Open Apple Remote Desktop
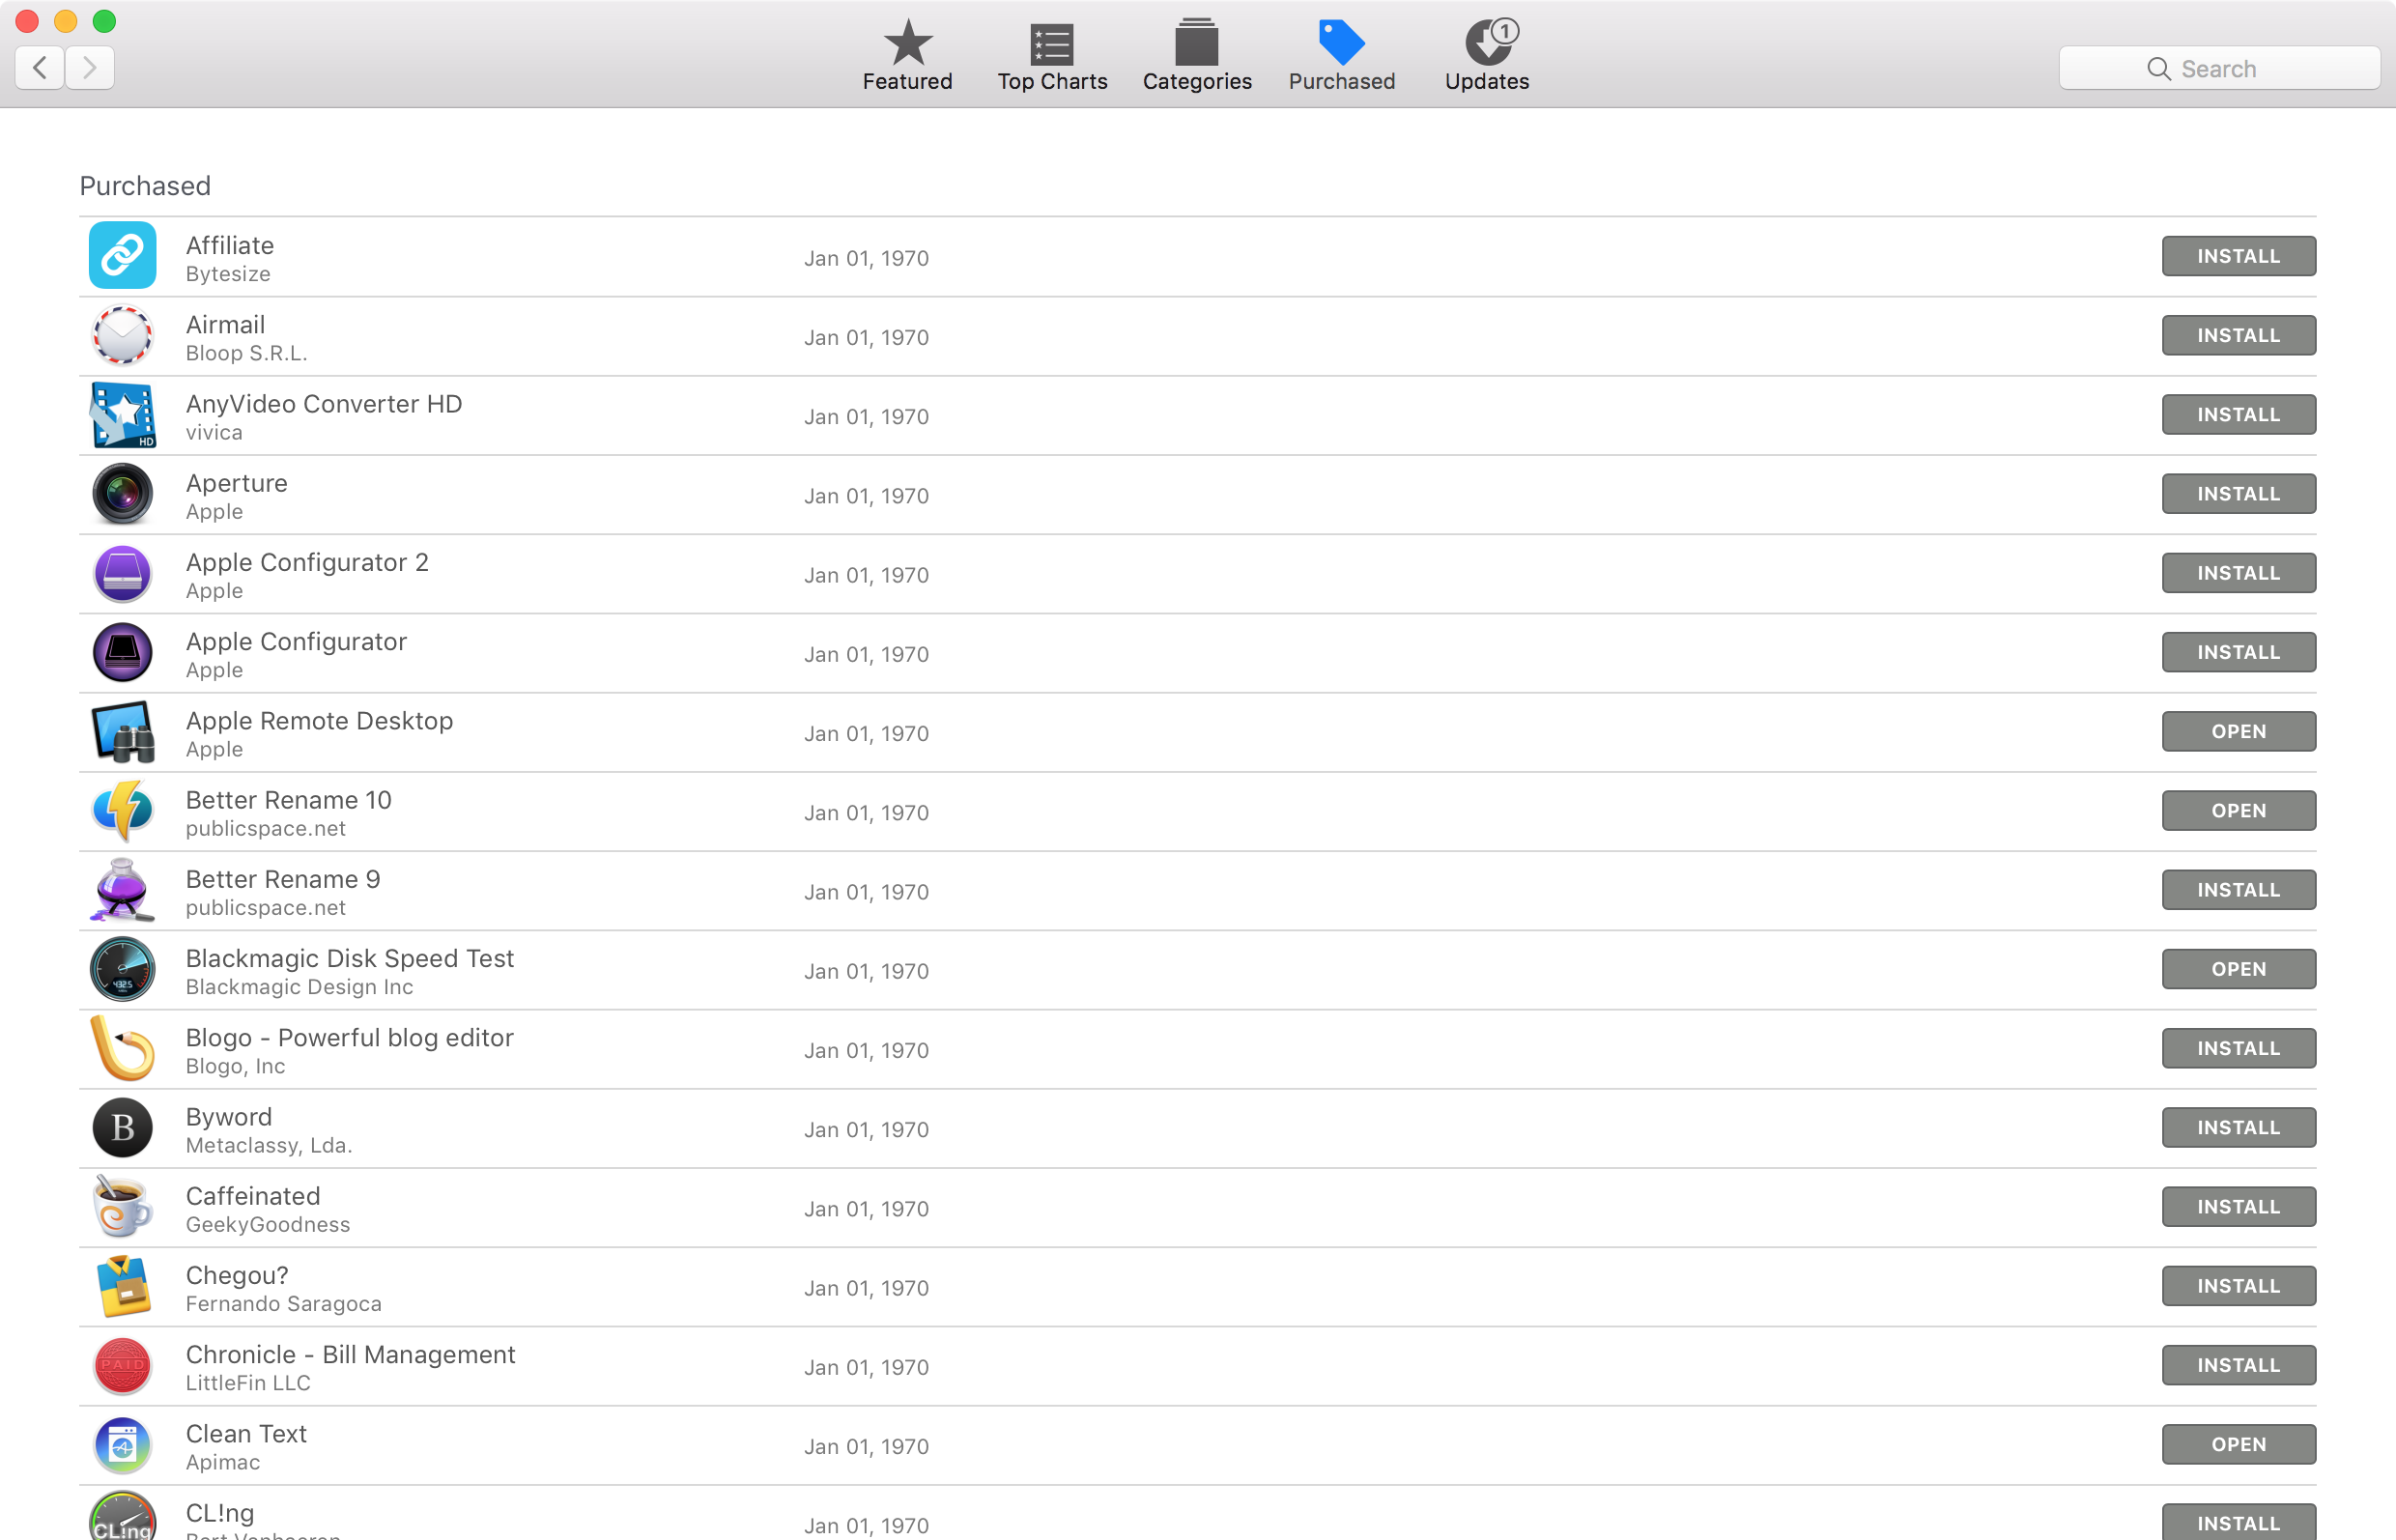The width and height of the screenshot is (2396, 1540). tap(2238, 731)
